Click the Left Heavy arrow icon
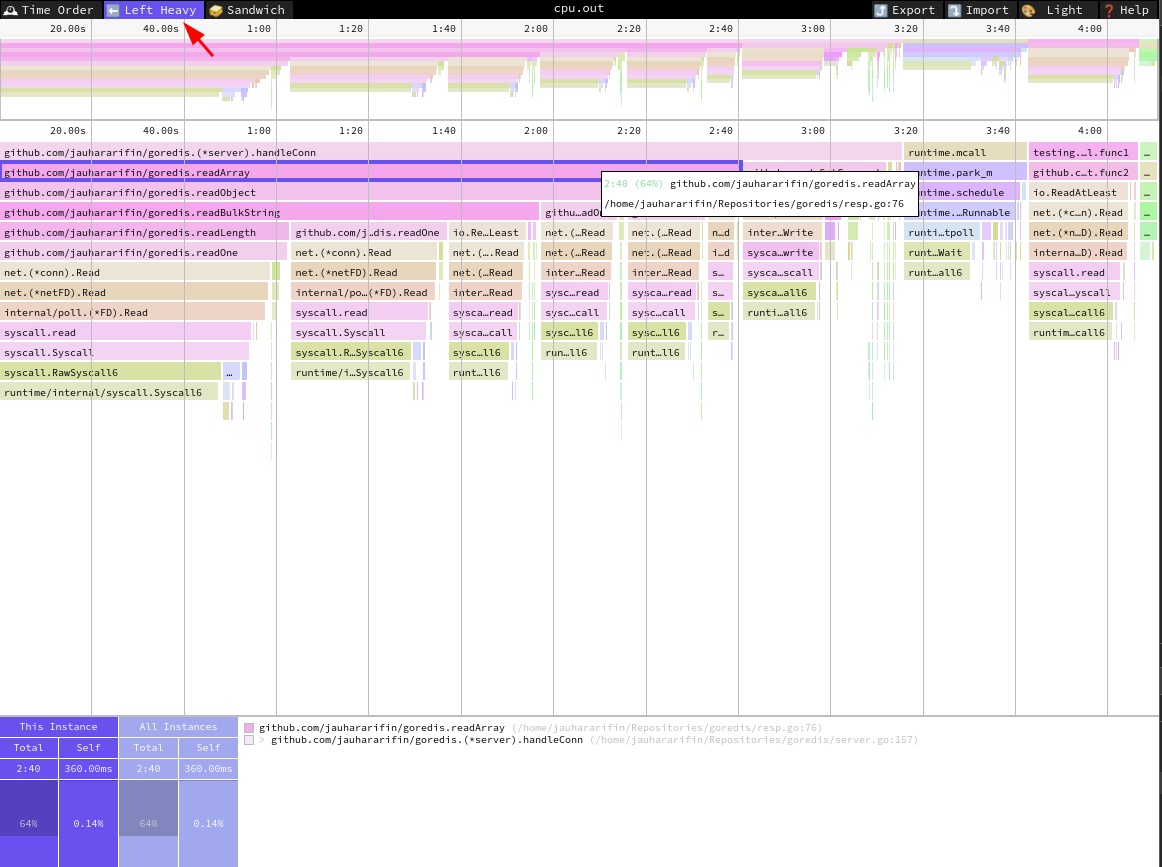The image size is (1162, 867). [x=113, y=10]
